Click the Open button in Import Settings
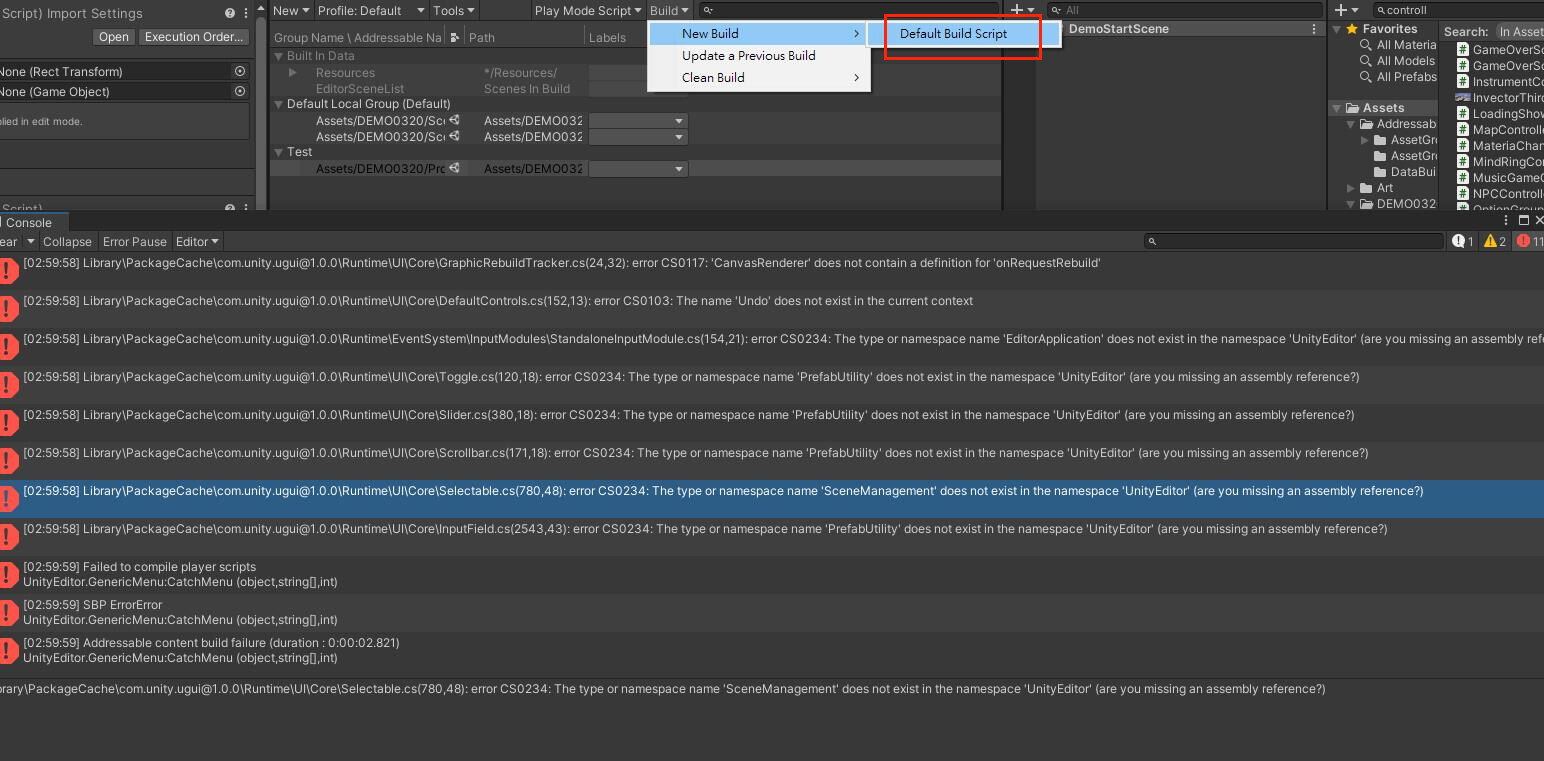This screenshot has width=1544, height=761. click(113, 36)
